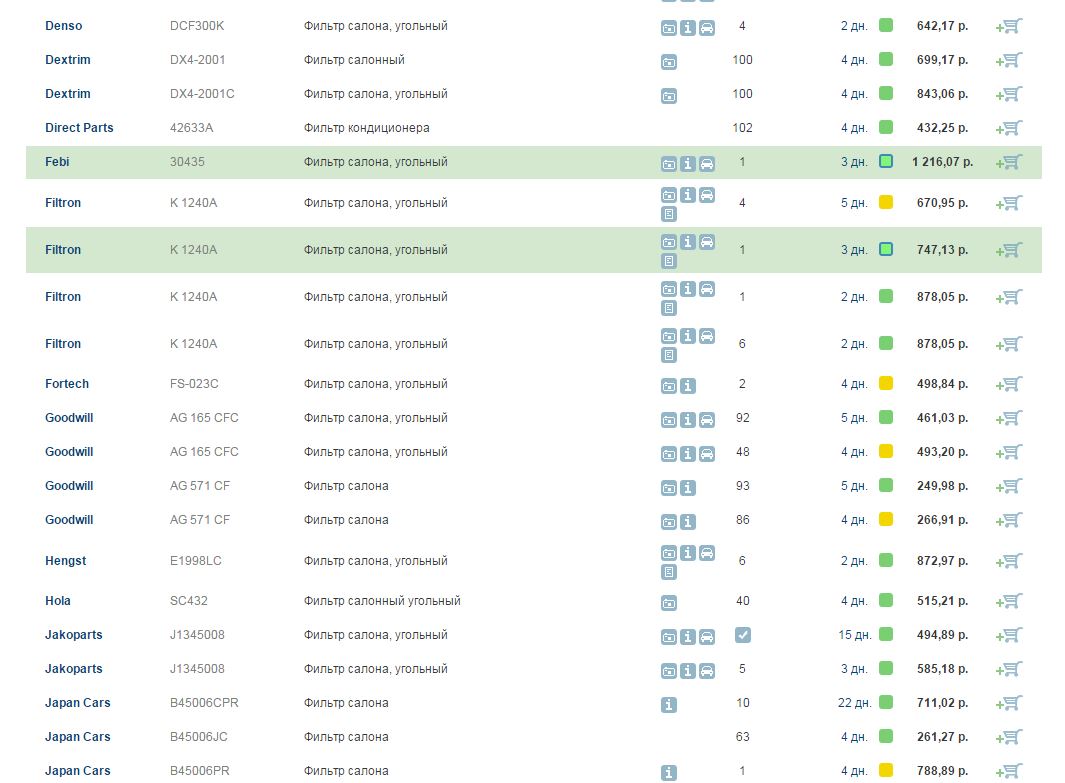Screen dimensions: 1065x783
Task: Click checkmark in Jakoparts 494,89 row
Action: pyautogui.click(x=742, y=635)
